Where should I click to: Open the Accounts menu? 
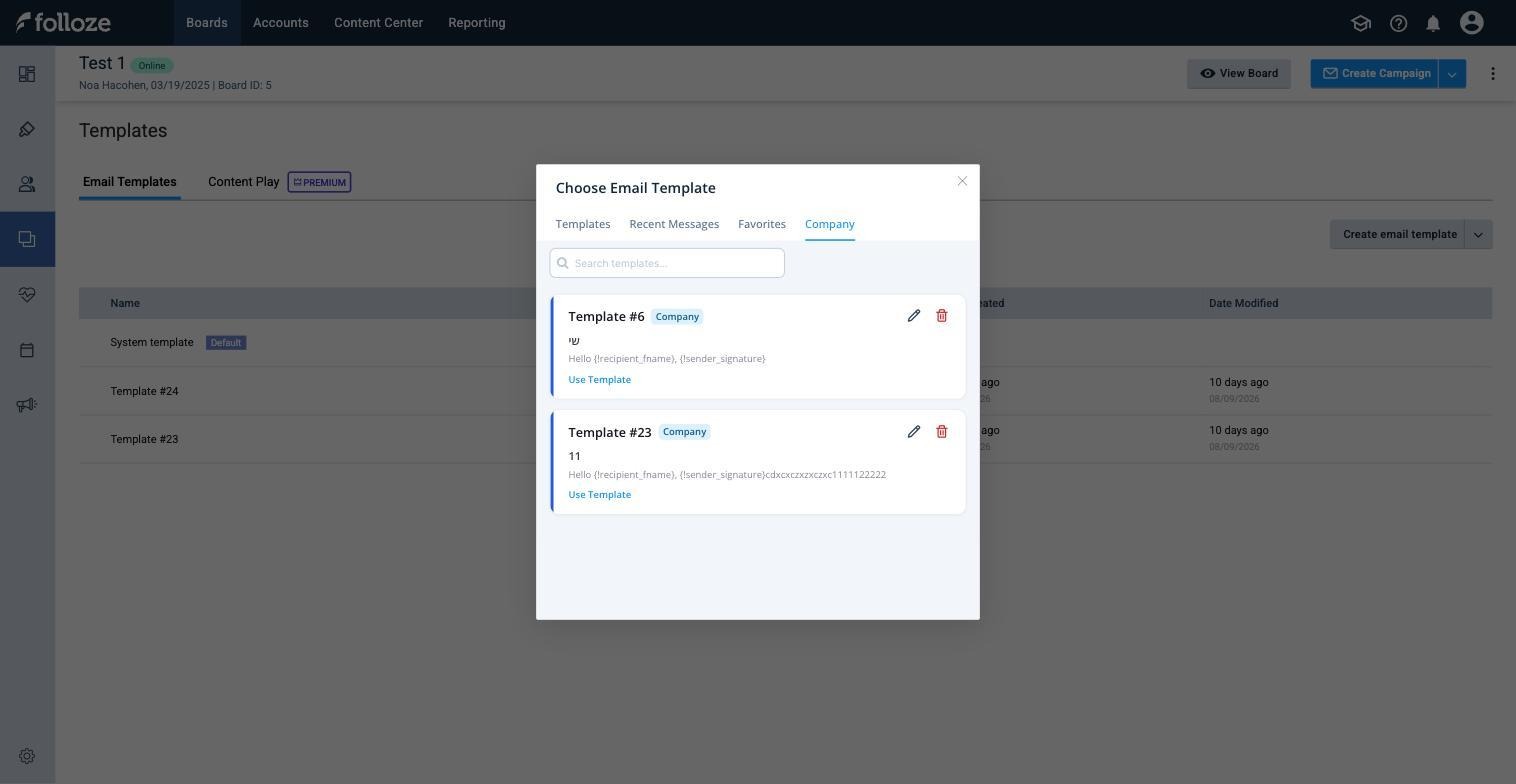(281, 22)
